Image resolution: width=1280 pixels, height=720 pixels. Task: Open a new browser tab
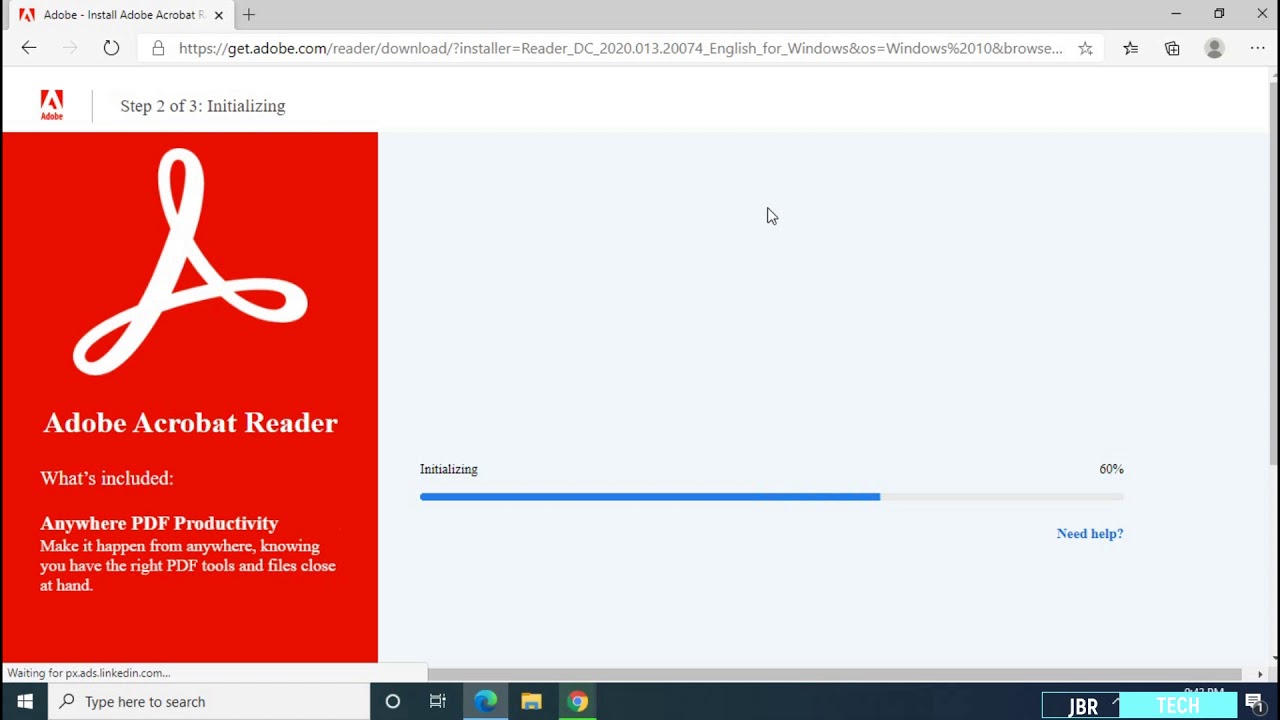click(x=249, y=15)
